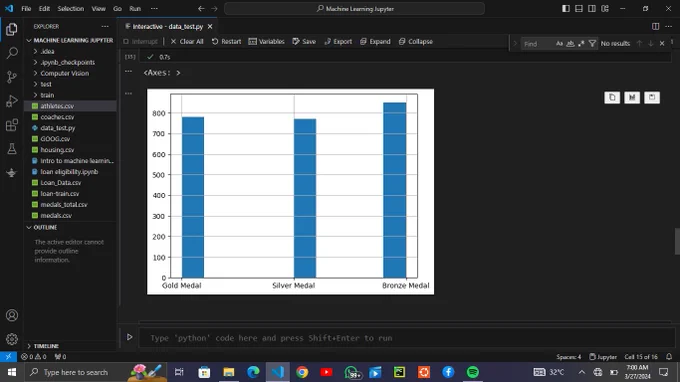Export the interactive window
Screen dimensions: 680x382
(x=338, y=42)
